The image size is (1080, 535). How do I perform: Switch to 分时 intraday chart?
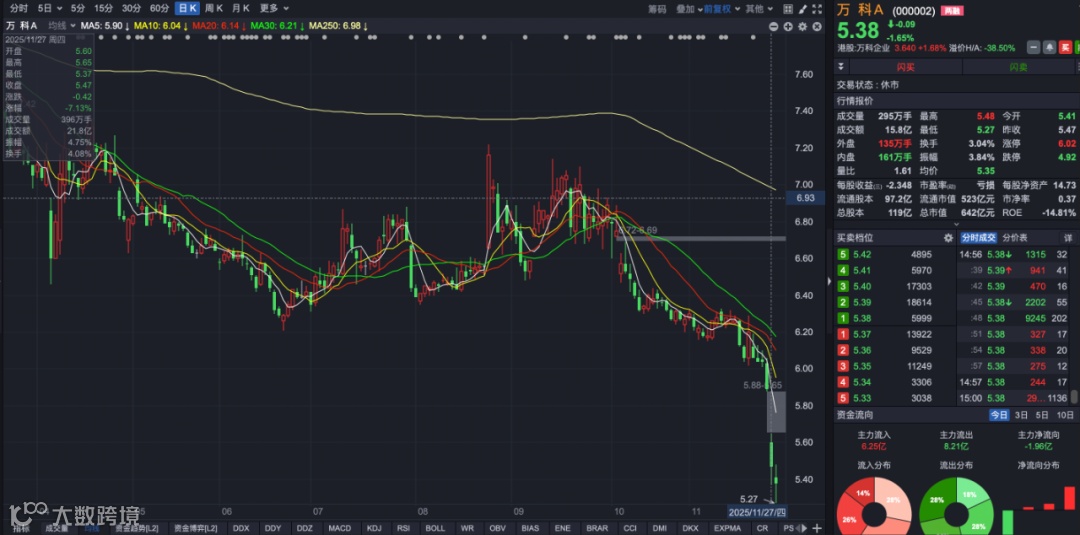[x=19, y=8]
